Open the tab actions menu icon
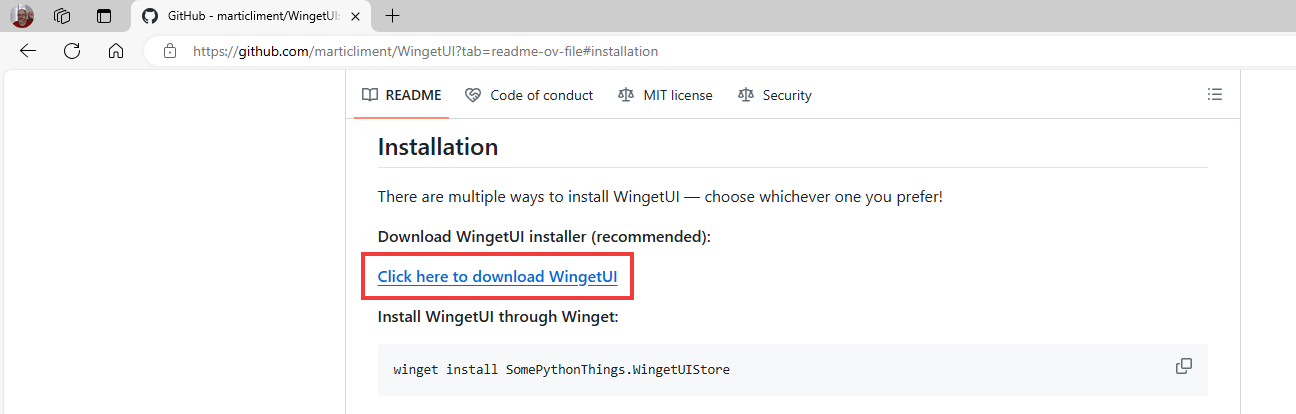The image size is (1296, 414). pyautogui.click(x=104, y=16)
